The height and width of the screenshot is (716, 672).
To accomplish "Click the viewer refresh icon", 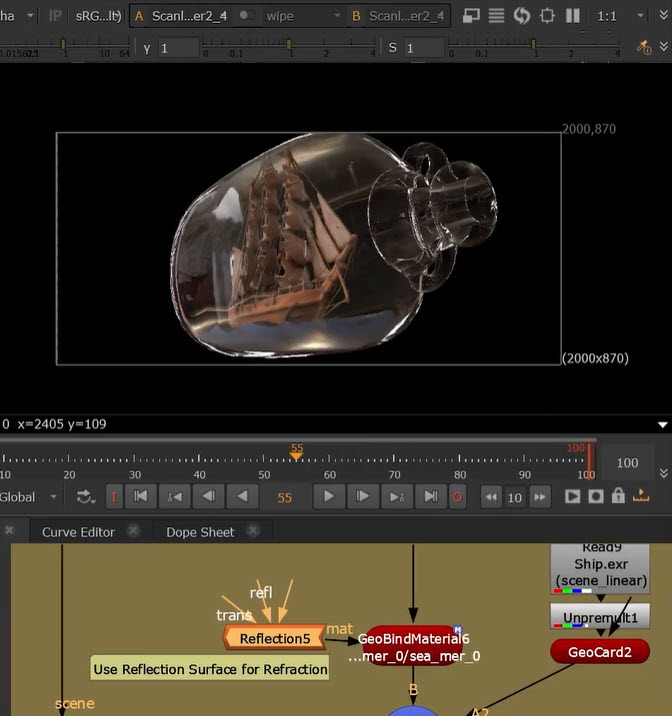I will [521, 16].
